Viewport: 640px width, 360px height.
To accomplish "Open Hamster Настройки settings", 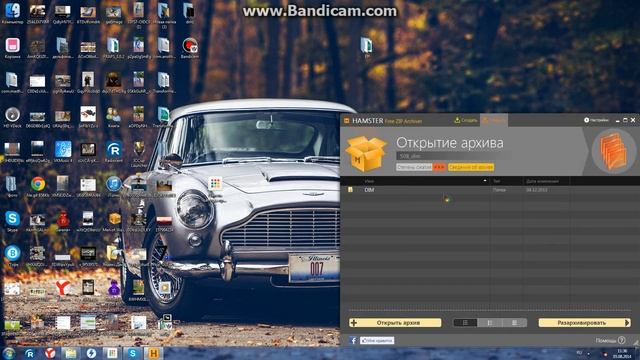I will click(x=596, y=120).
